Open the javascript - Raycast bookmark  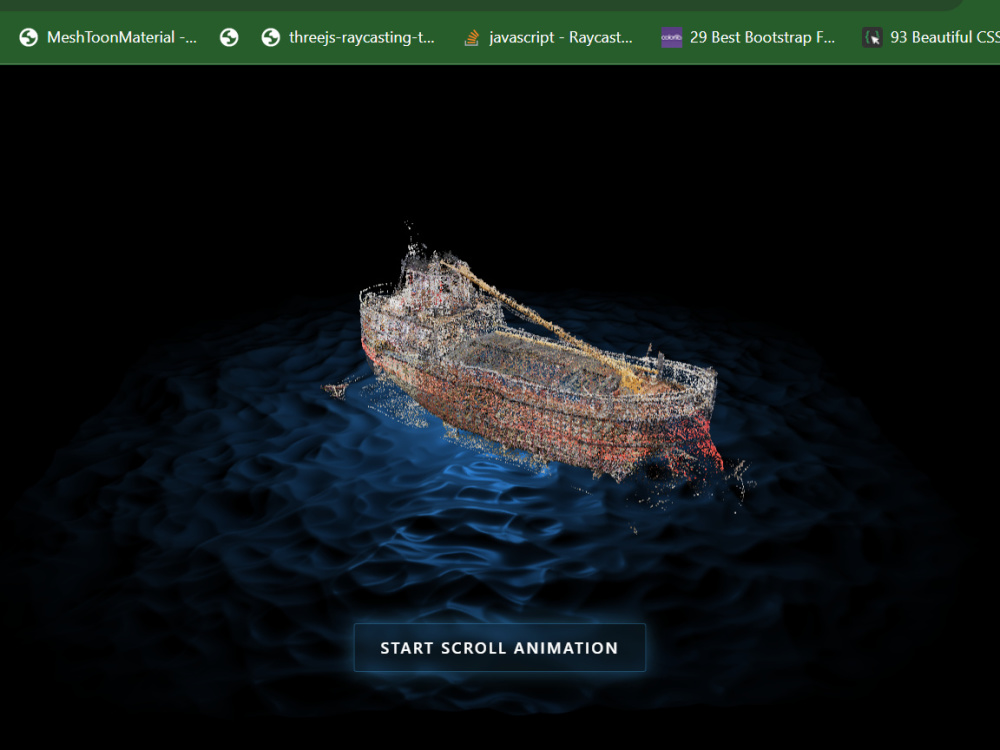(x=548, y=38)
